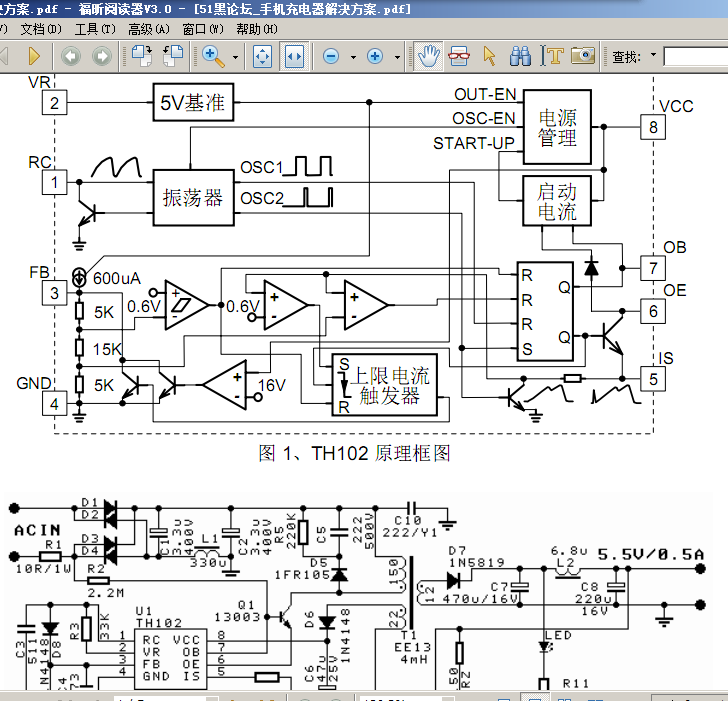This screenshot has width=728, height=701.
Task: Click the caption 图 1、TH102 原理框图
Action: [x=354, y=453]
